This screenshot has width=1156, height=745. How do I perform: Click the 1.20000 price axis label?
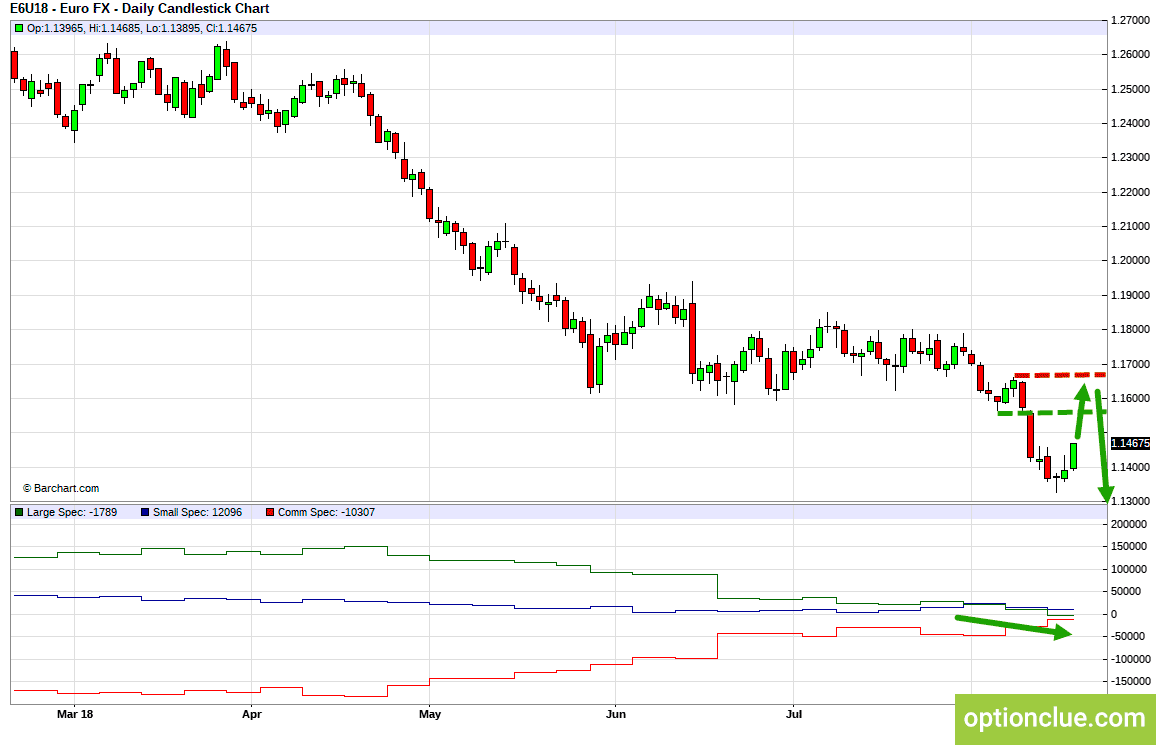(1129, 260)
